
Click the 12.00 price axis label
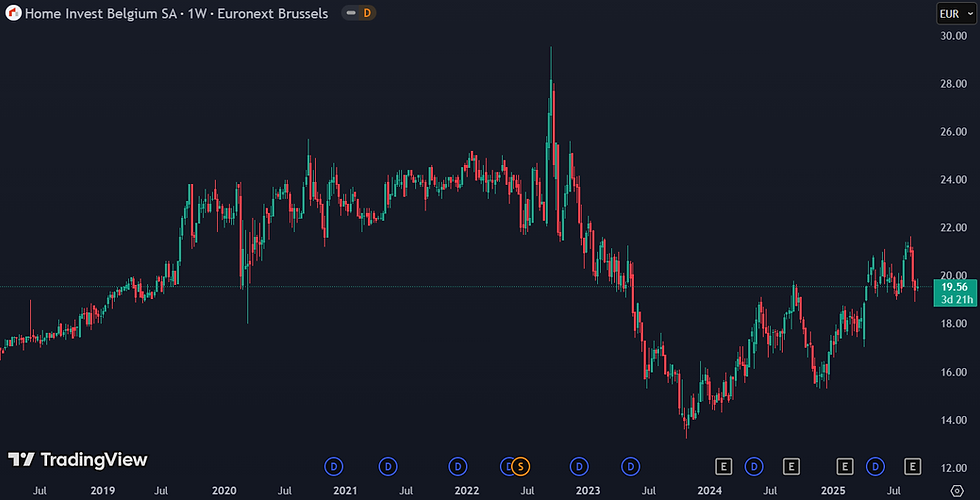click(954, 468)
